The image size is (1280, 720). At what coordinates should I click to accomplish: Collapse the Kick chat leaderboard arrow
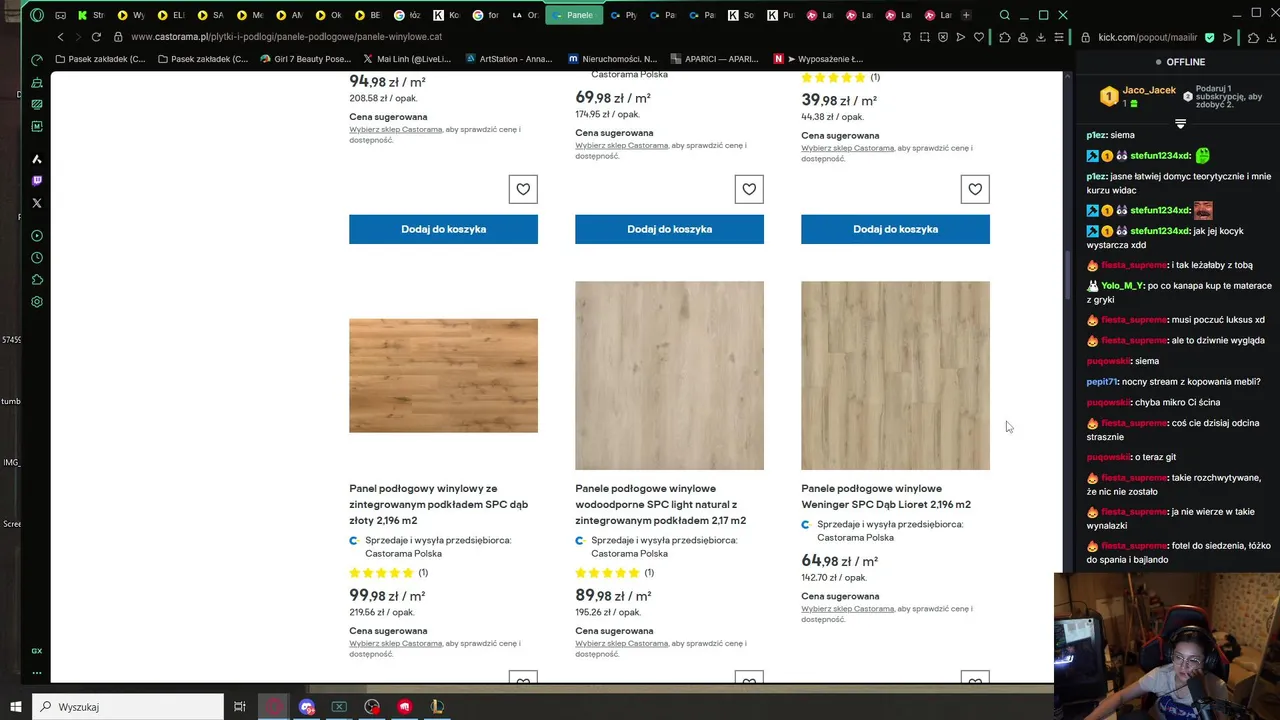(x=1180, y=124)
